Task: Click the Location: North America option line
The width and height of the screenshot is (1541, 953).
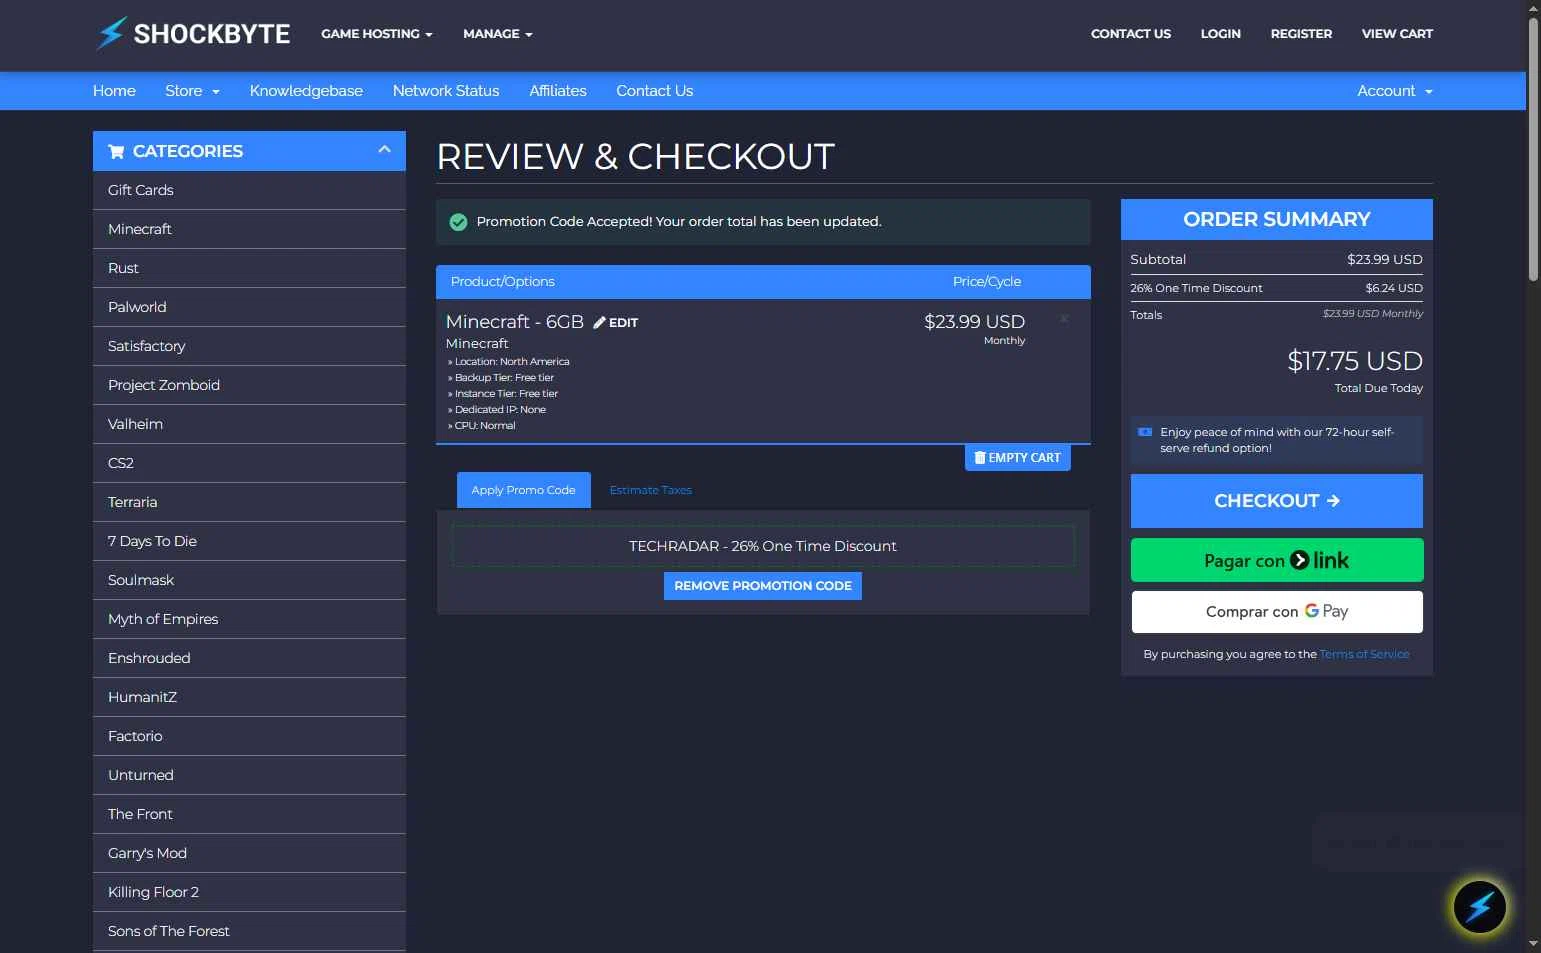Action: 509,362
